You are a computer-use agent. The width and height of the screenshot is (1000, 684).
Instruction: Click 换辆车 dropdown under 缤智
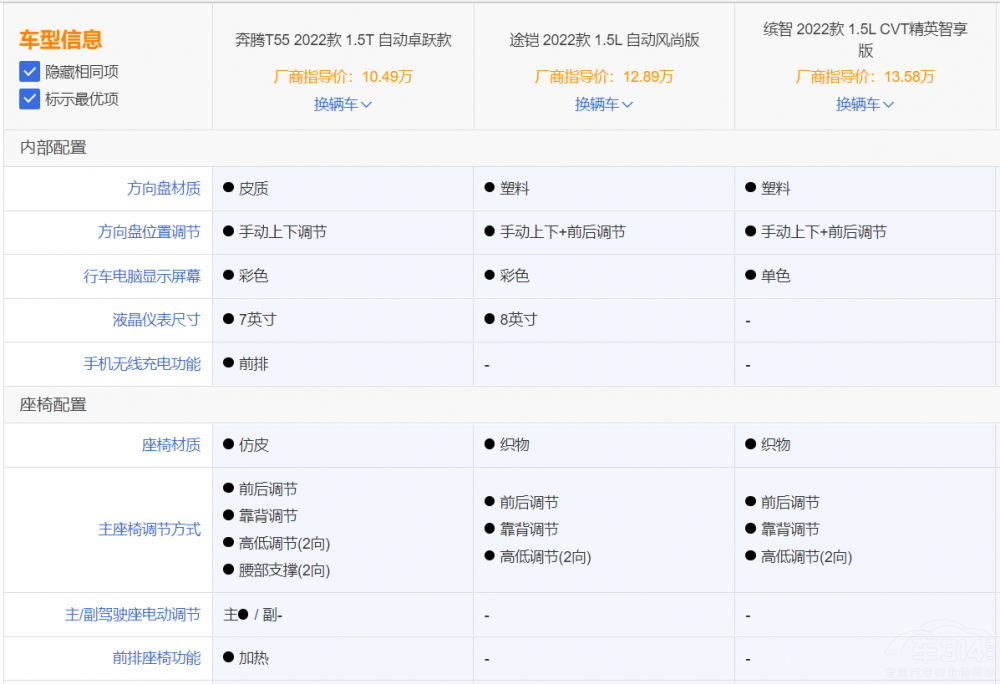coord(865,104)
